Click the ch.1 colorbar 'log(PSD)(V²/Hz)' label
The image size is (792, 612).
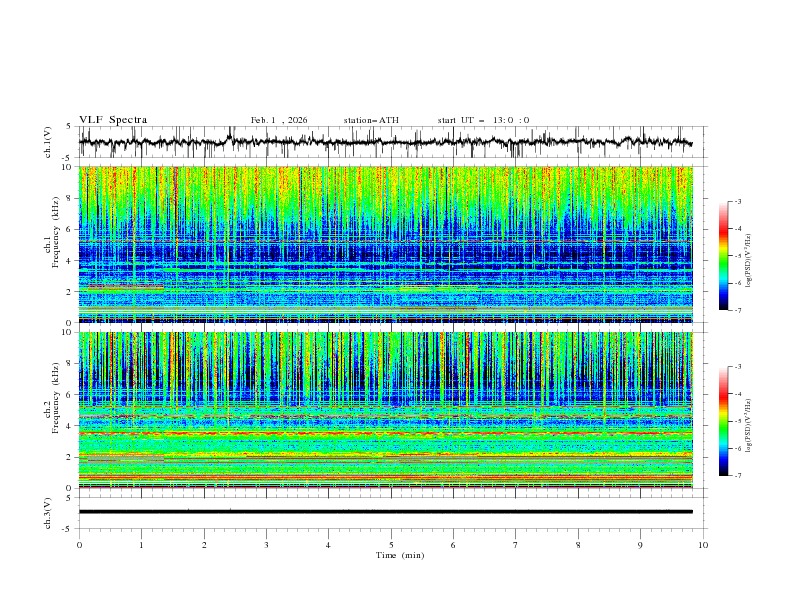(749, 261)
